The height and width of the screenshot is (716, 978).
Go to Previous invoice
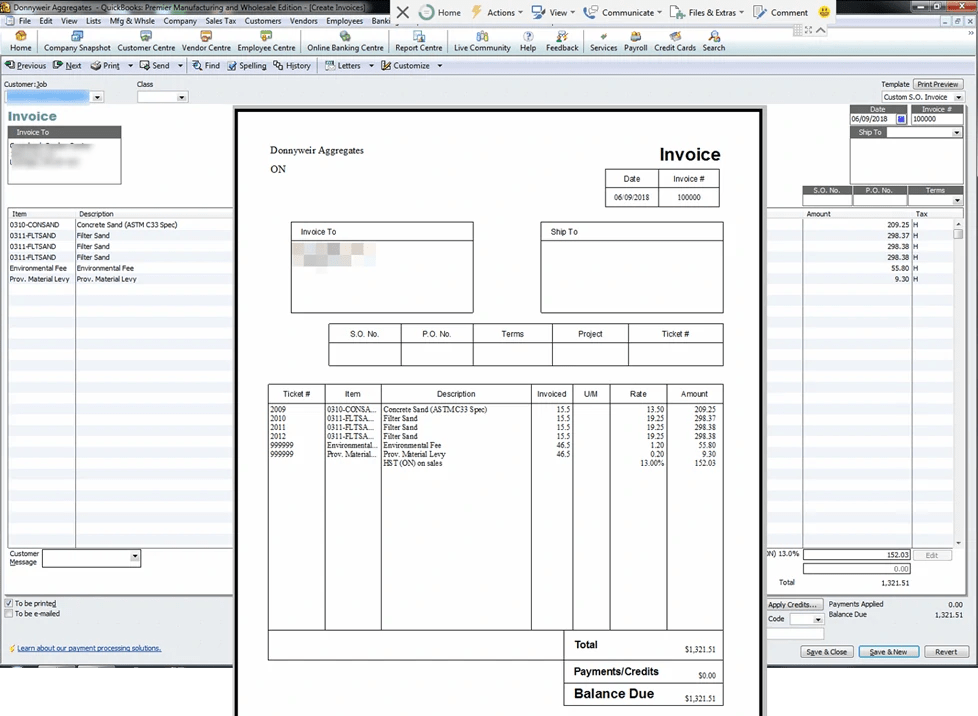coord(26,65)
